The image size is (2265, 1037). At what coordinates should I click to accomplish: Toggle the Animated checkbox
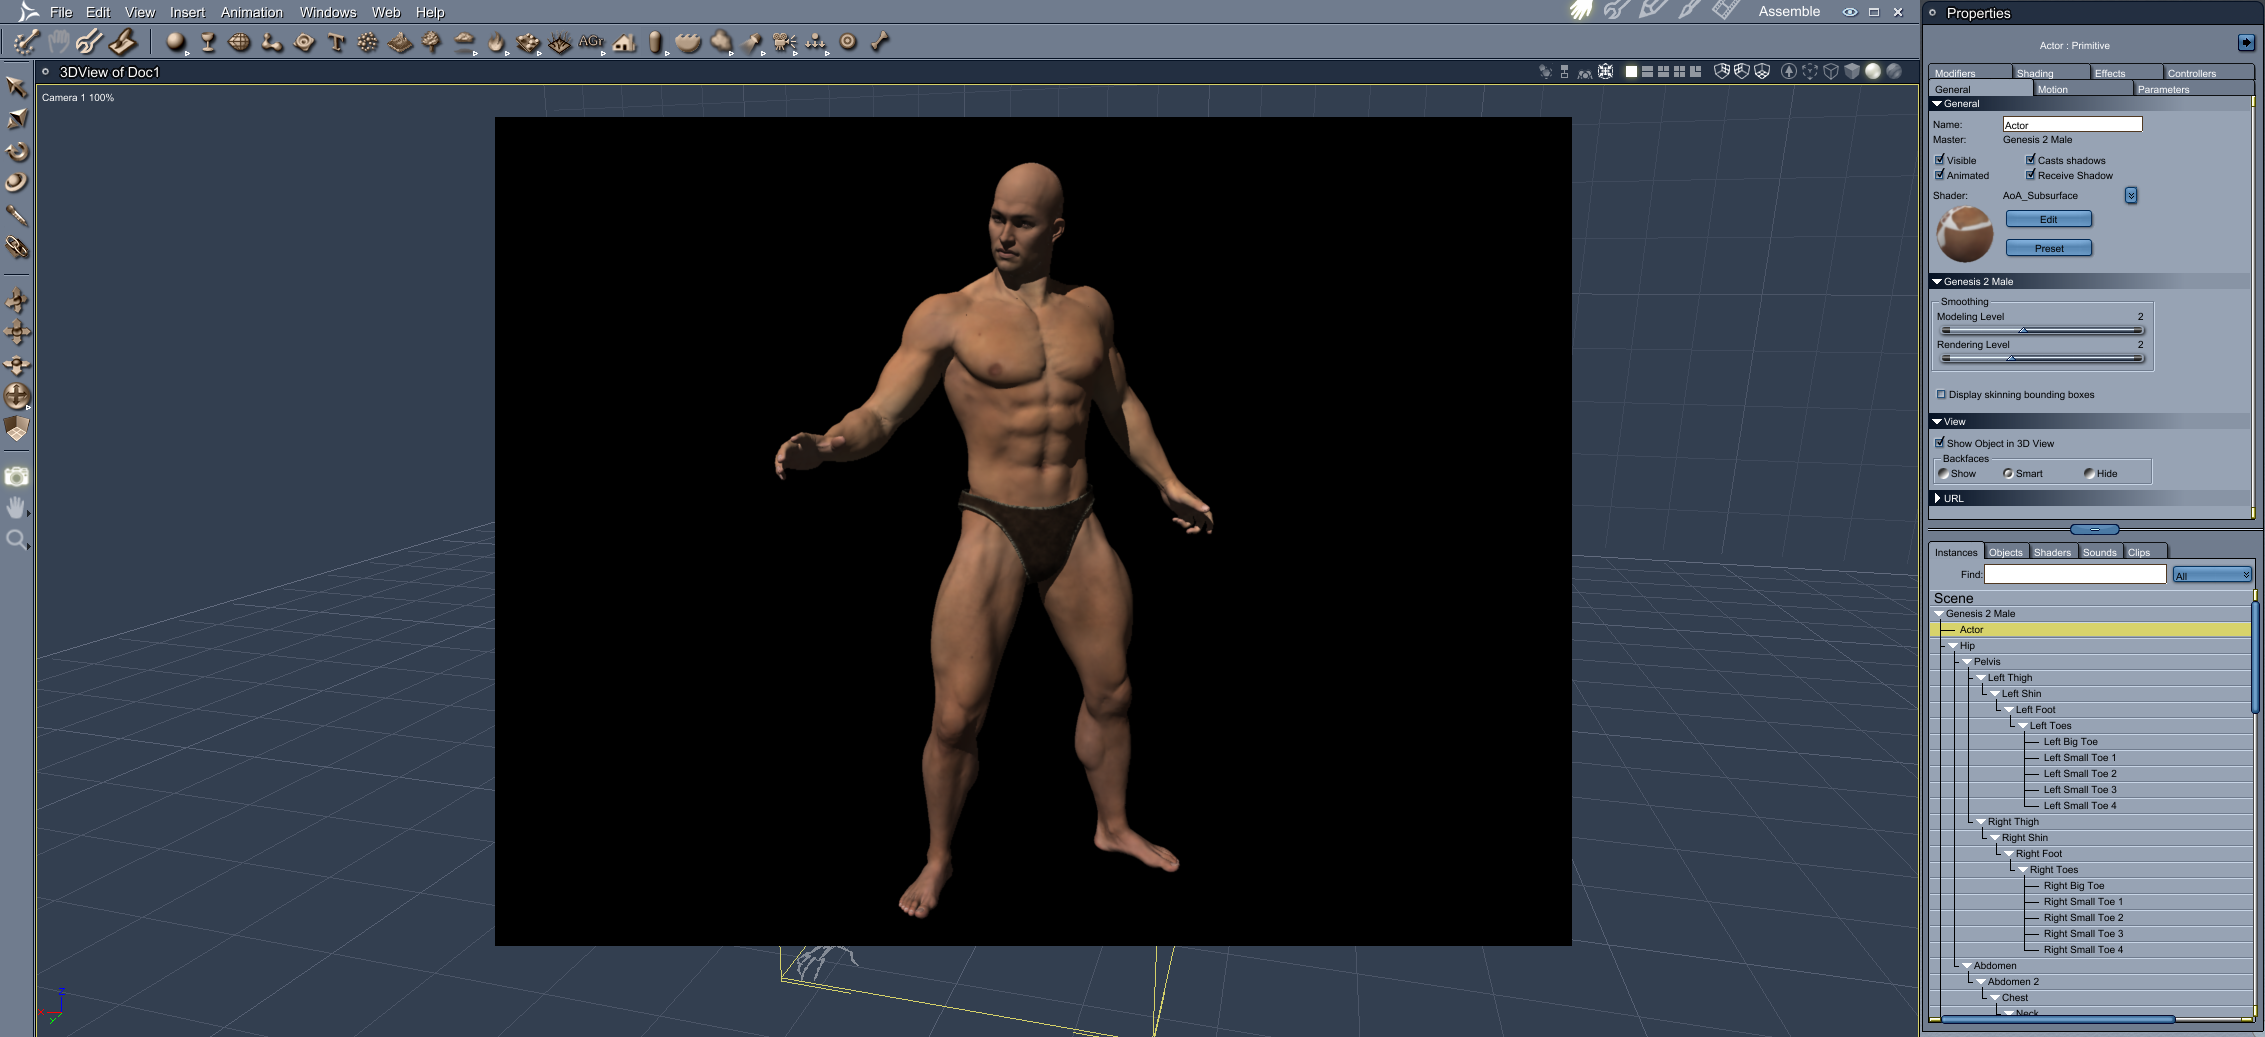pyautogui.click(x=1940, y=174)
